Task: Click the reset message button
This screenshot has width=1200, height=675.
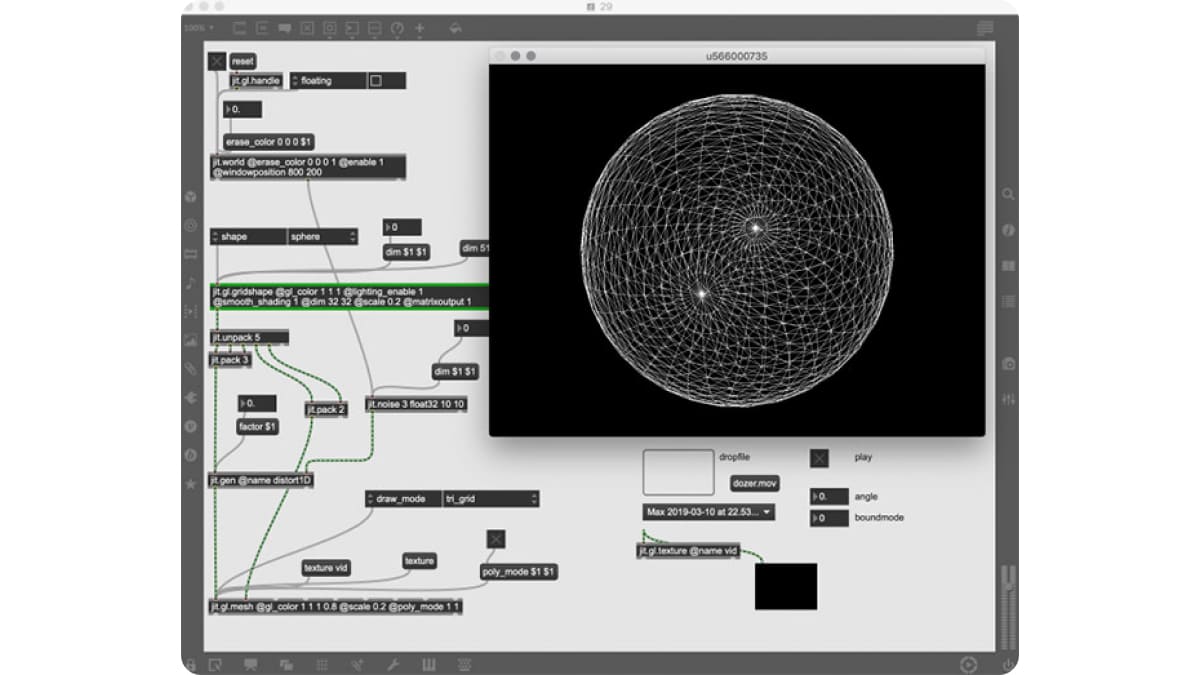Action: [x=243, y=62]
